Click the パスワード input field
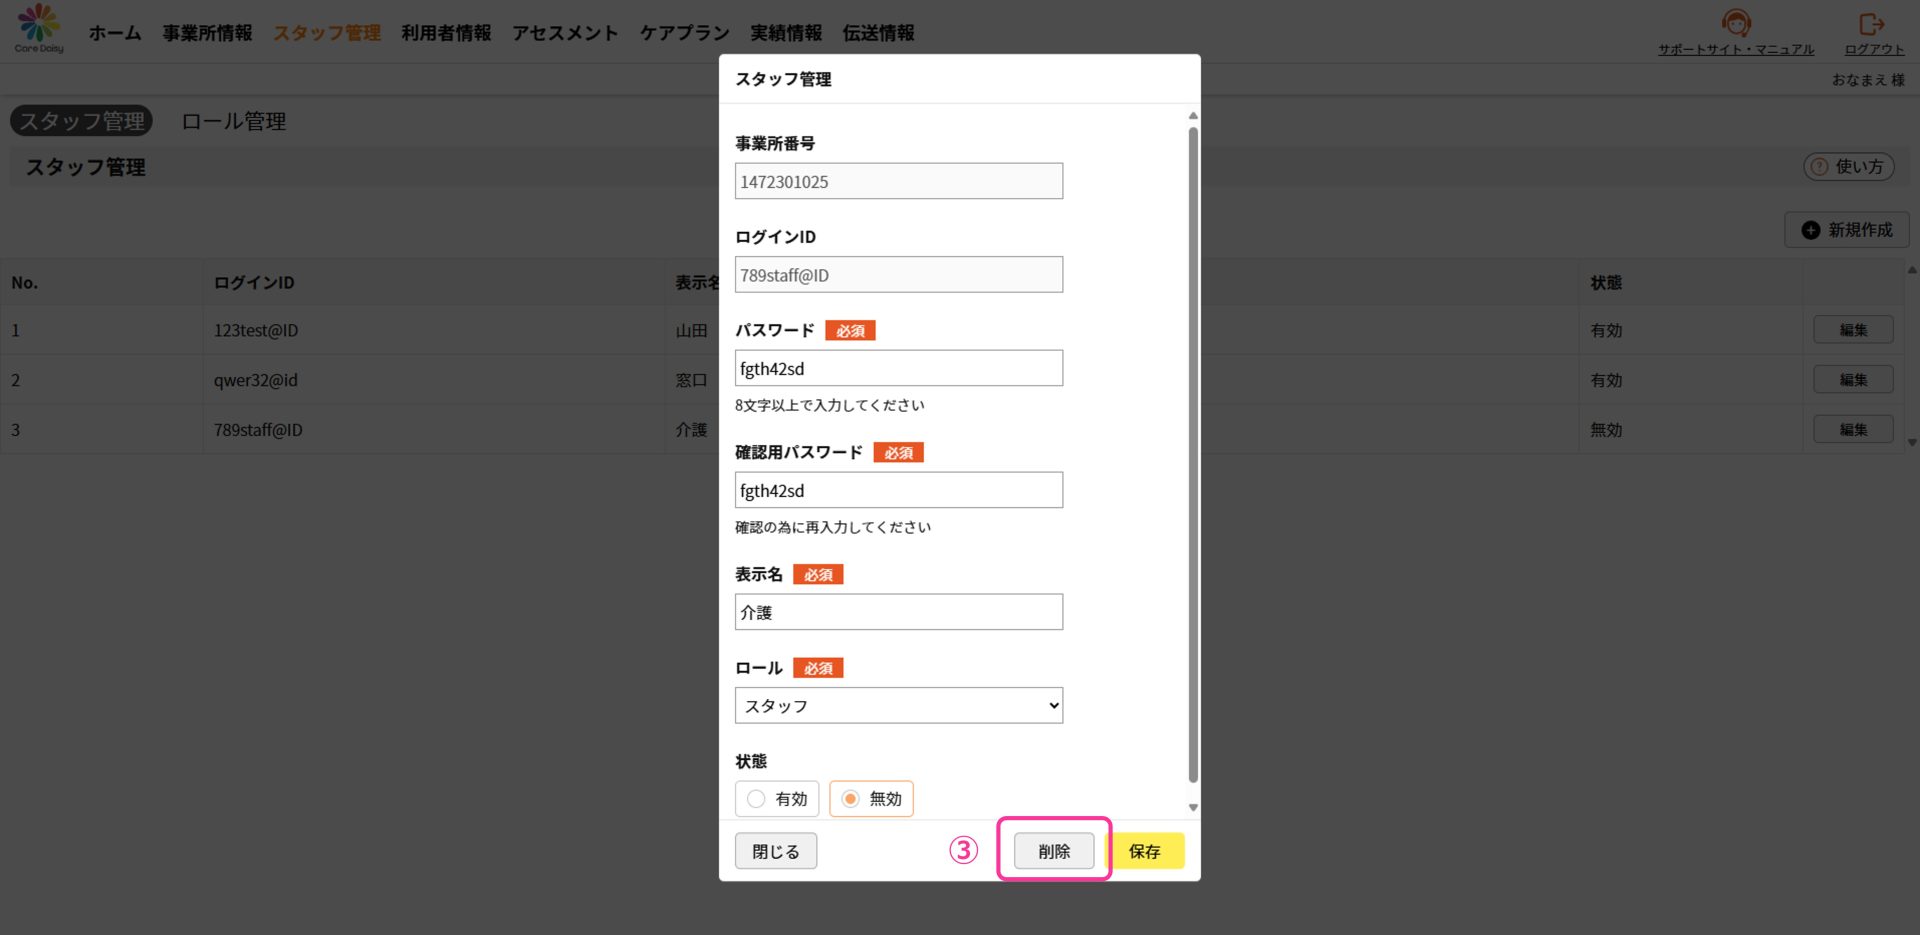1920x935 pixels. point(898,368)
